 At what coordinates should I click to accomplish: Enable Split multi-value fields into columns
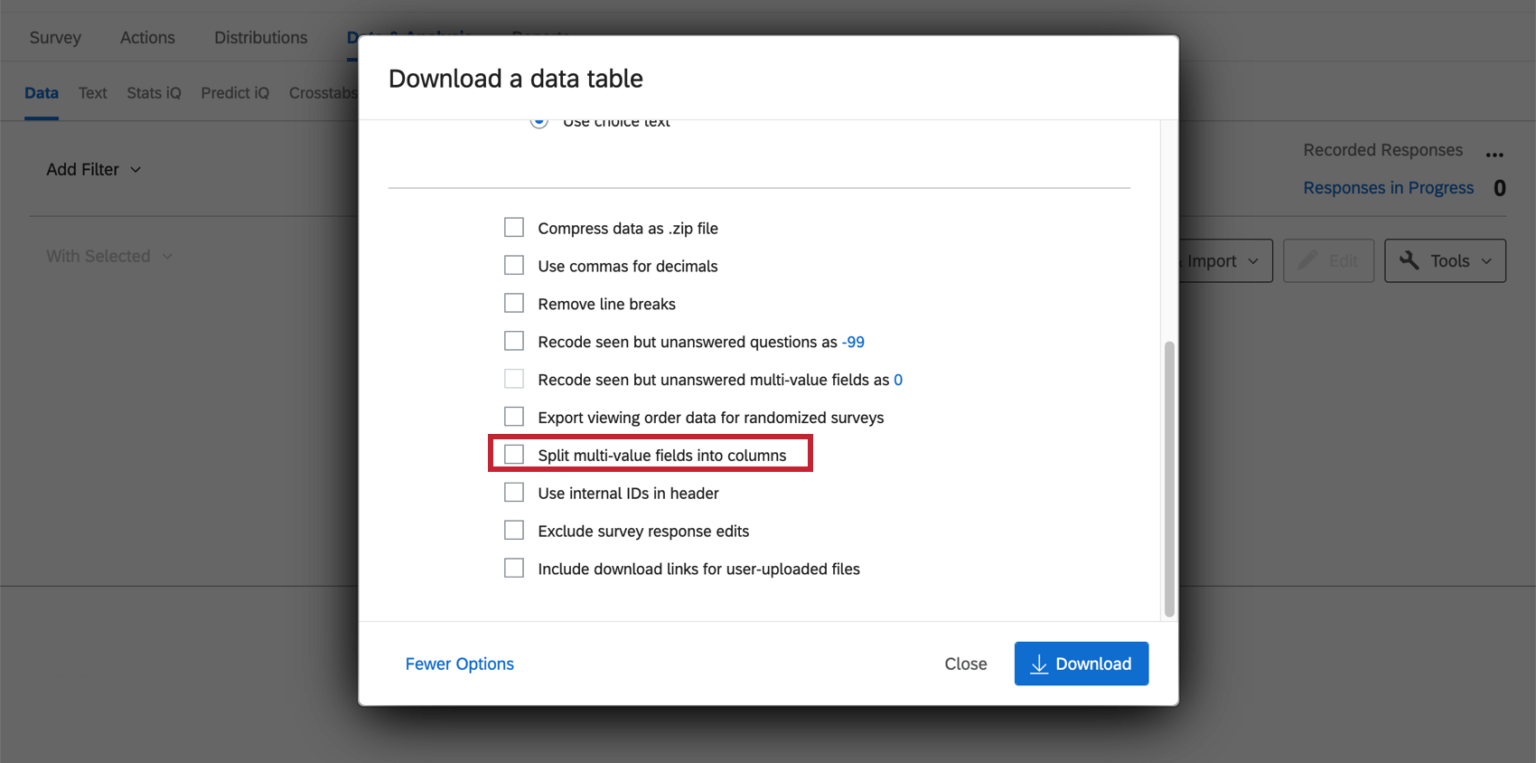514,453
